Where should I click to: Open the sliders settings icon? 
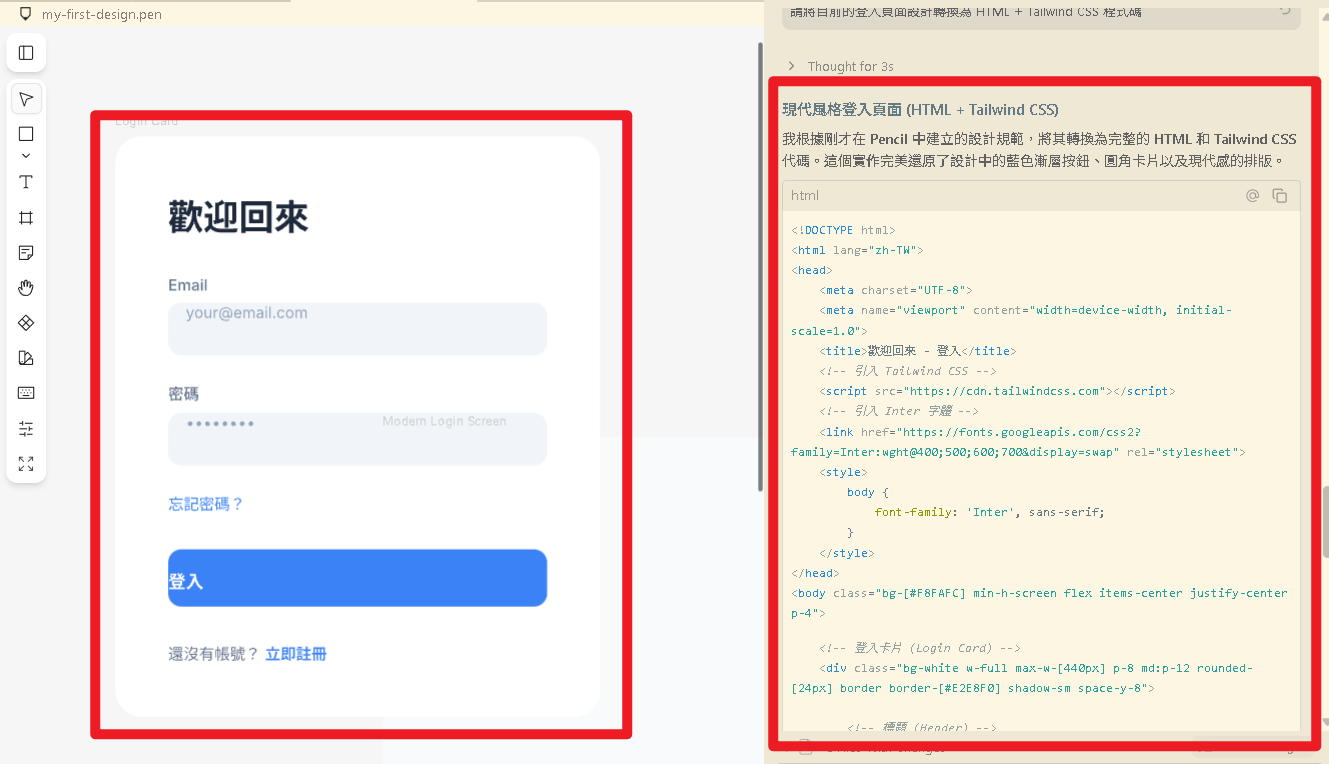(26, 429)
